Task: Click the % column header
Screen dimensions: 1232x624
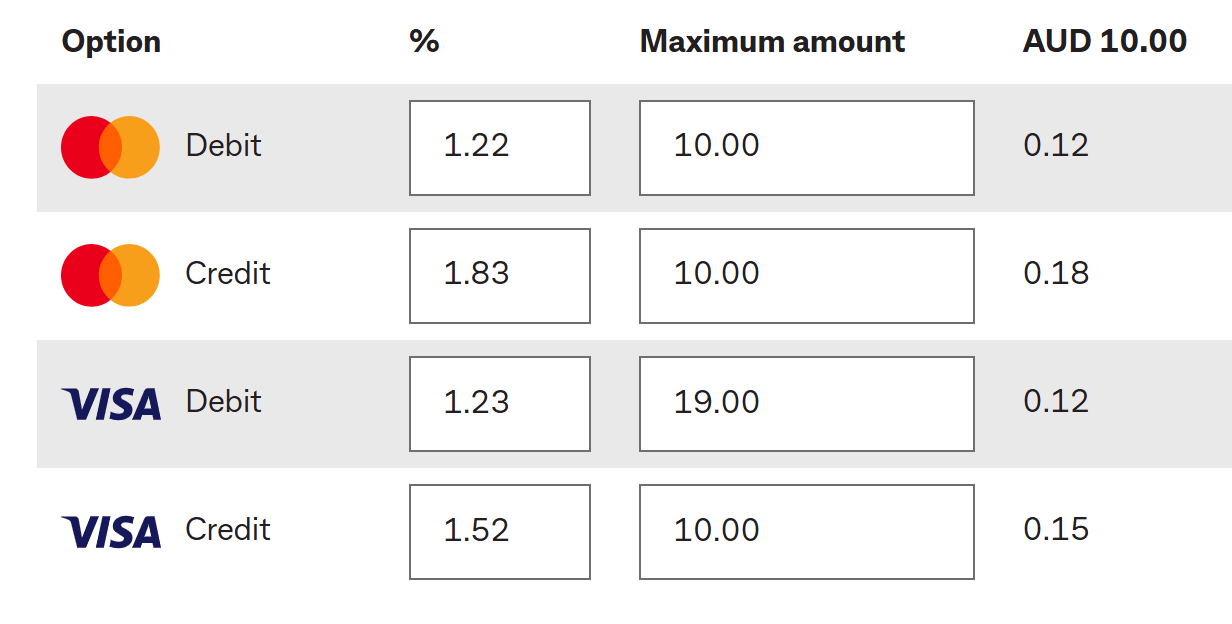Action: click(424, 42)
